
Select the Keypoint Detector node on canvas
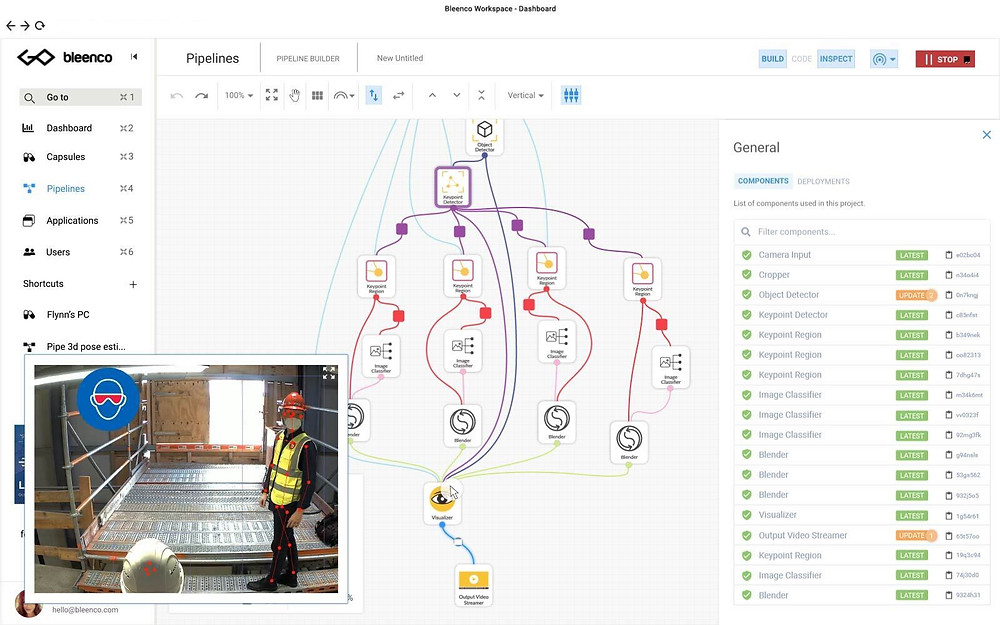[453, 187]
